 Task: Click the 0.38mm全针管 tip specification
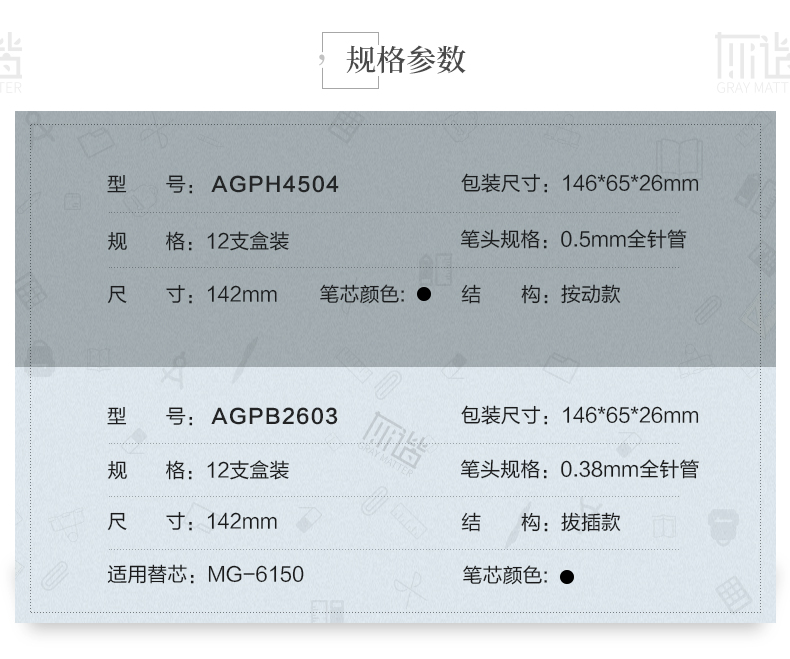point(629,469)
